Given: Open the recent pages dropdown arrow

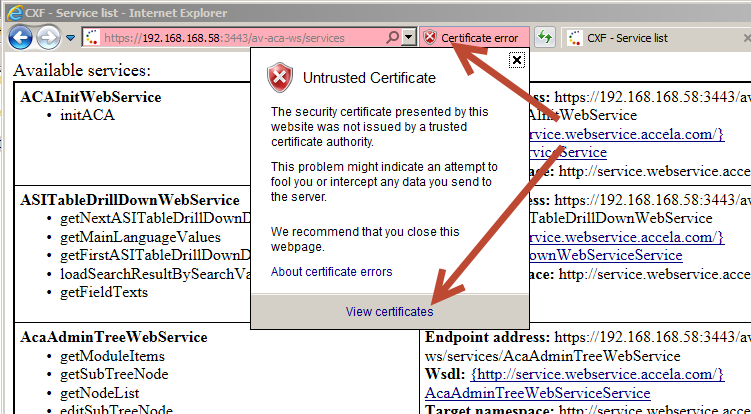Looking at the screenshot, I should [x=71, y=38].
